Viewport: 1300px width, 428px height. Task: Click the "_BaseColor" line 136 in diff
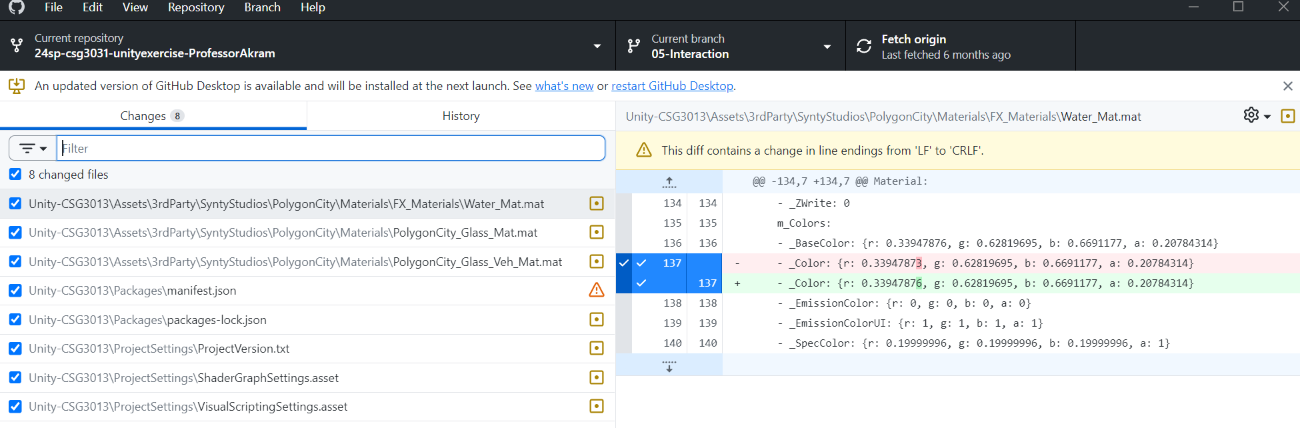pyautogui.click(x=1011, y=243)
